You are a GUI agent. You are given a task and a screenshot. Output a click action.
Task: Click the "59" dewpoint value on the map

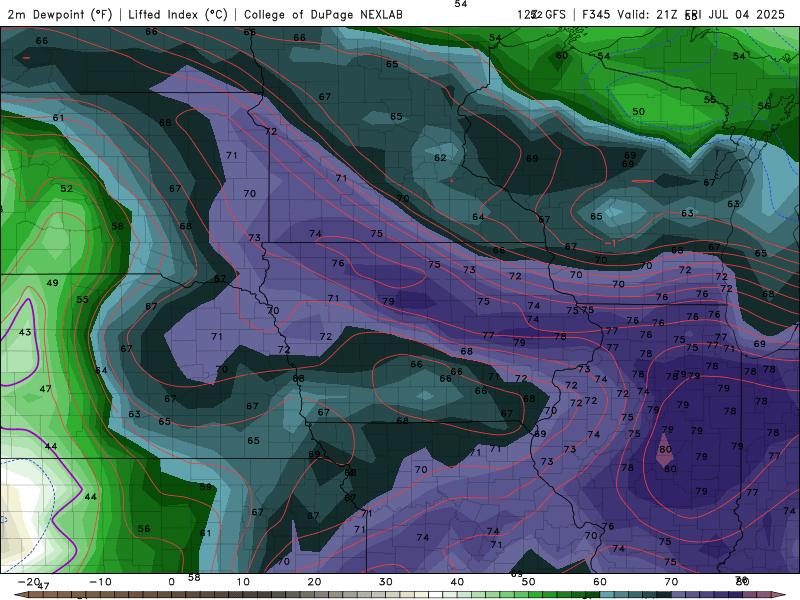coord(205,487)
